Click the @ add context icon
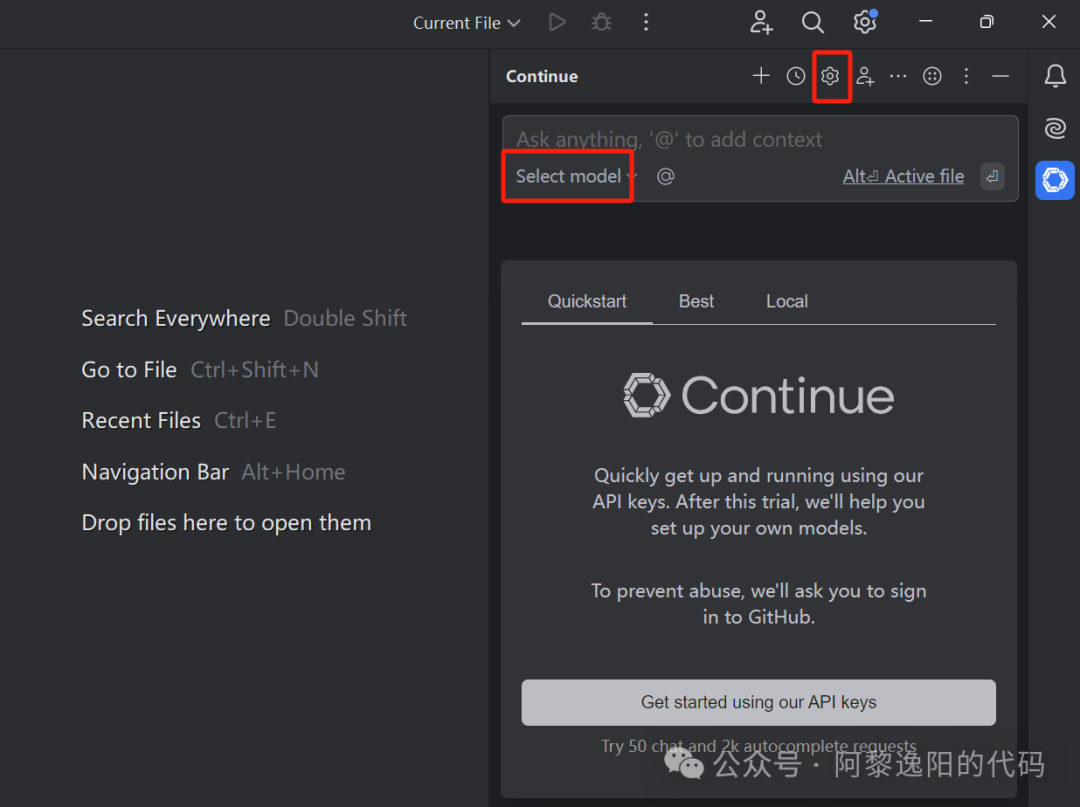 [665, 176]
